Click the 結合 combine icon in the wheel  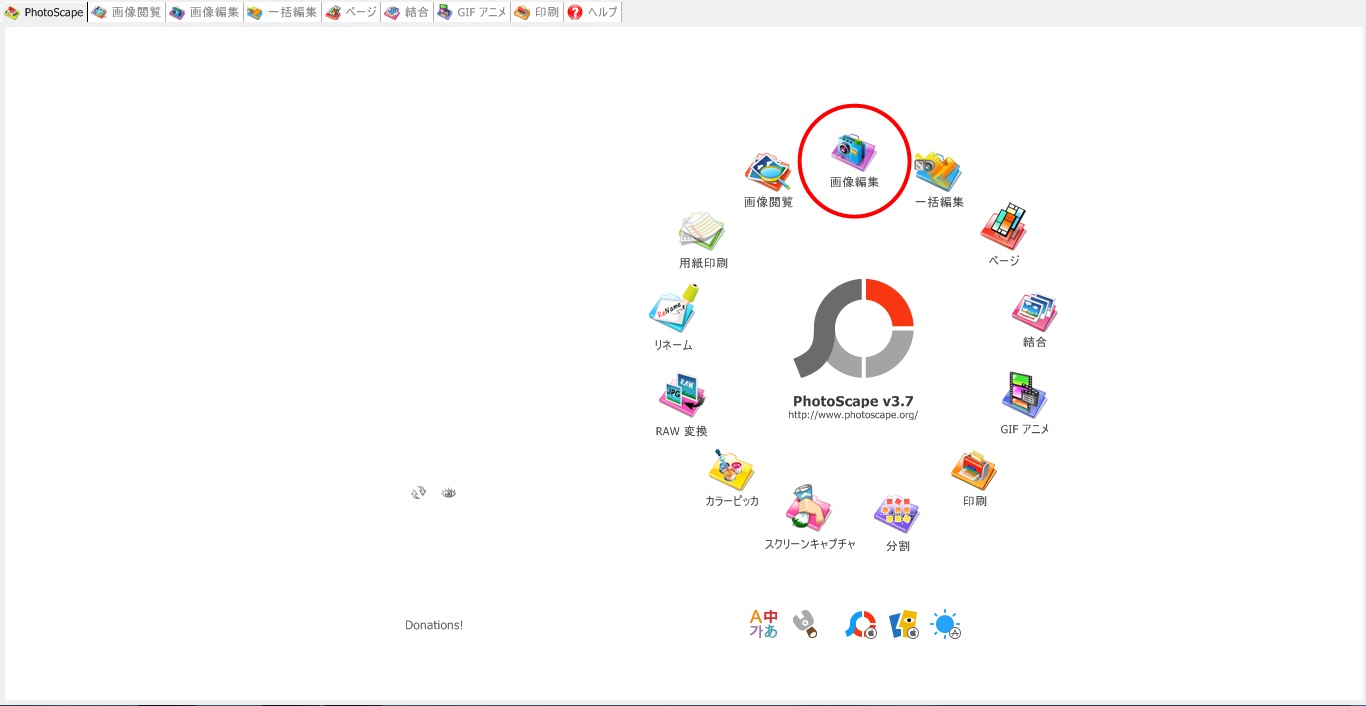(1034, 315)
